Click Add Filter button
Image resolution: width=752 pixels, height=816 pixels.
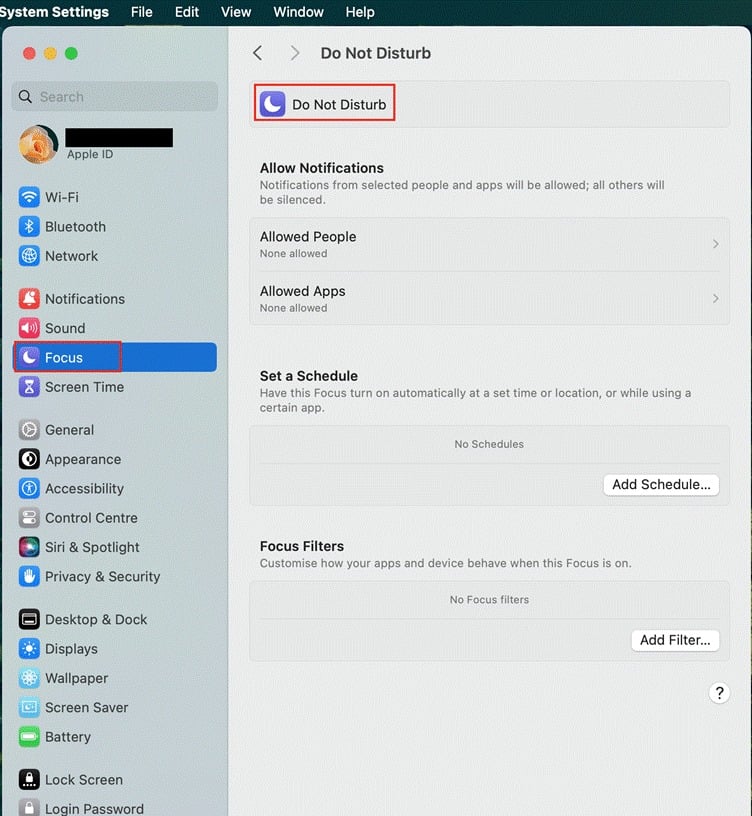coord(675,640)
